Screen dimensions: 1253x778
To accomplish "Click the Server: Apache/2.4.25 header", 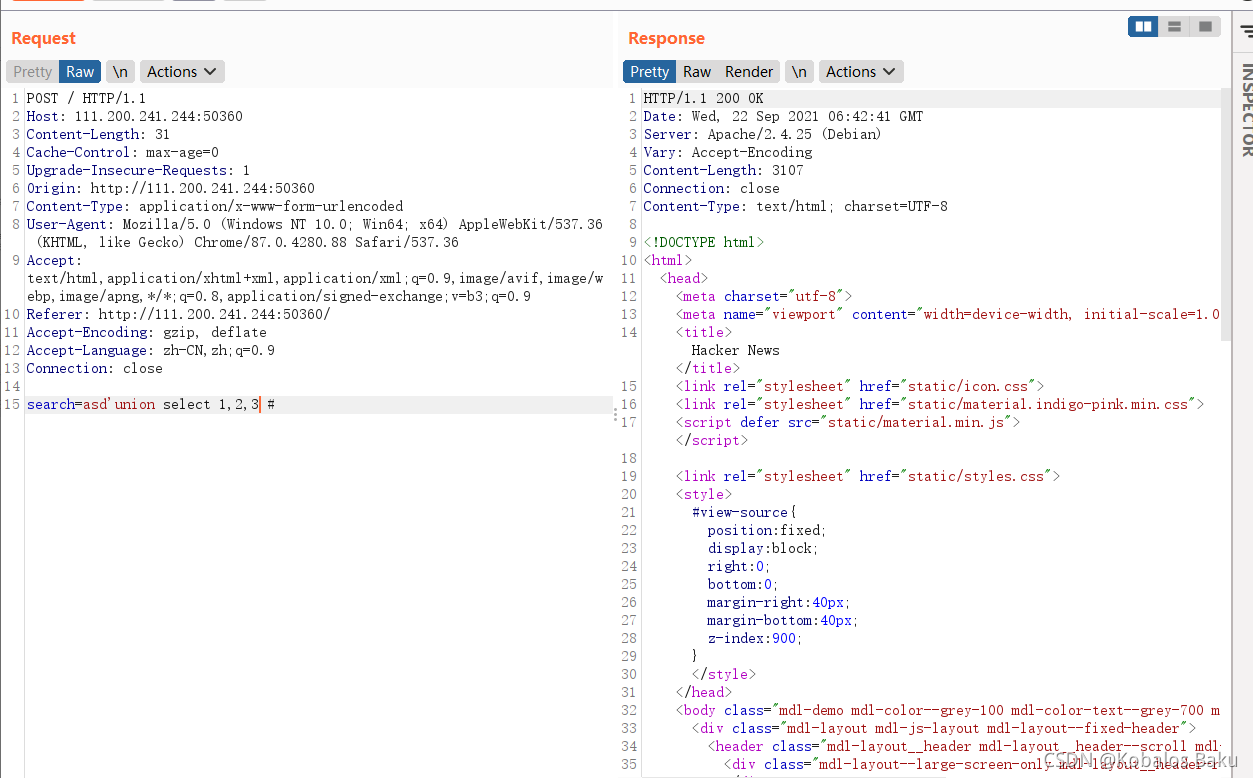I will point(763,134).
